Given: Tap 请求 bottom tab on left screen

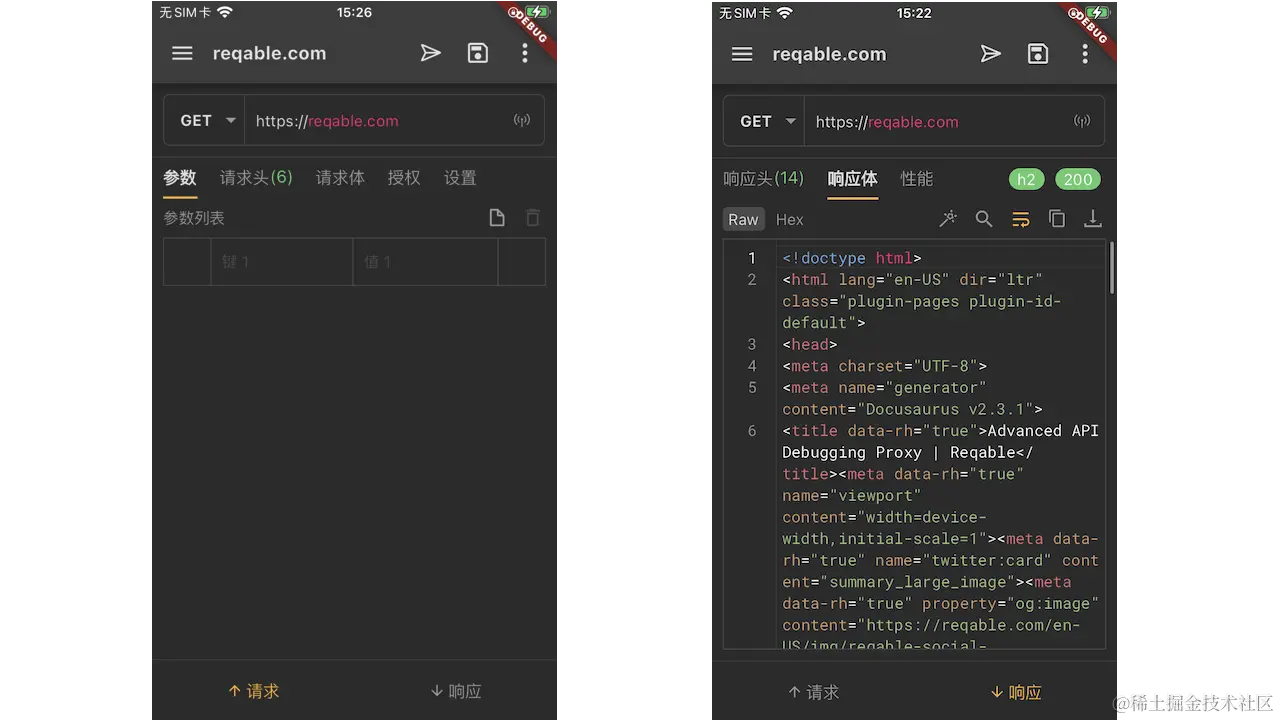Looking at the screenshot, I should coord(253,691).
